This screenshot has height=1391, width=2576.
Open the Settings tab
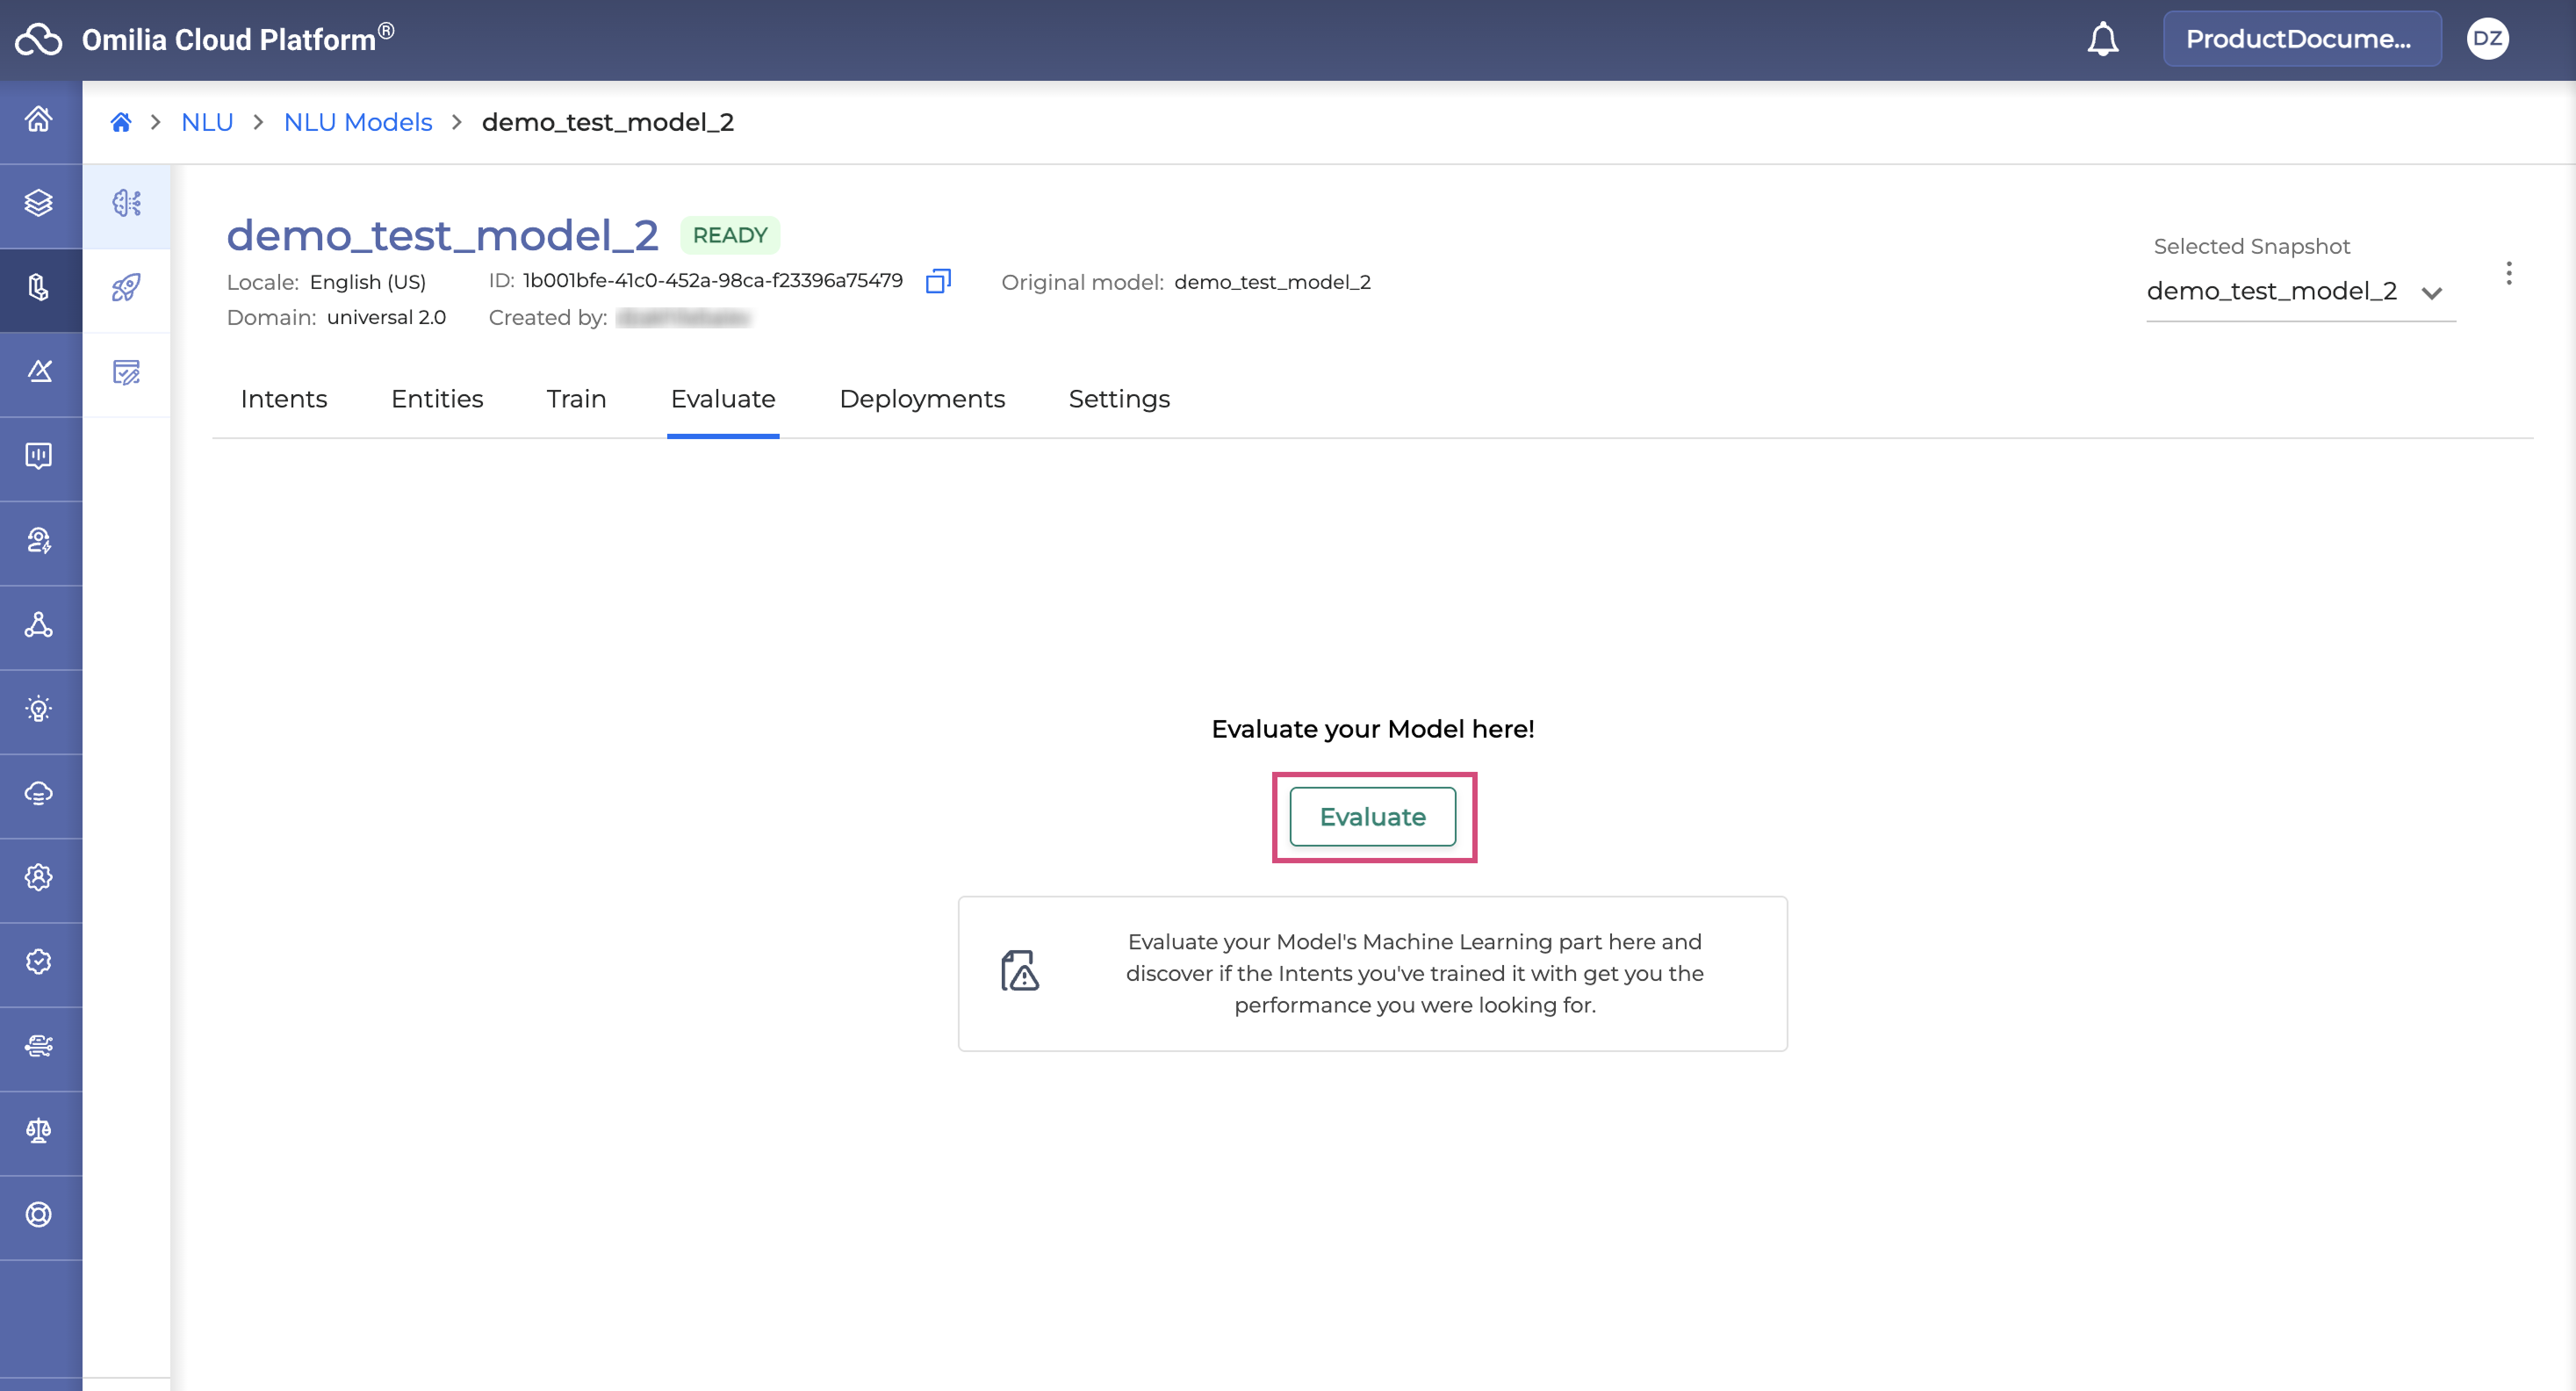pyautogui.click(x=1118, y=399)
